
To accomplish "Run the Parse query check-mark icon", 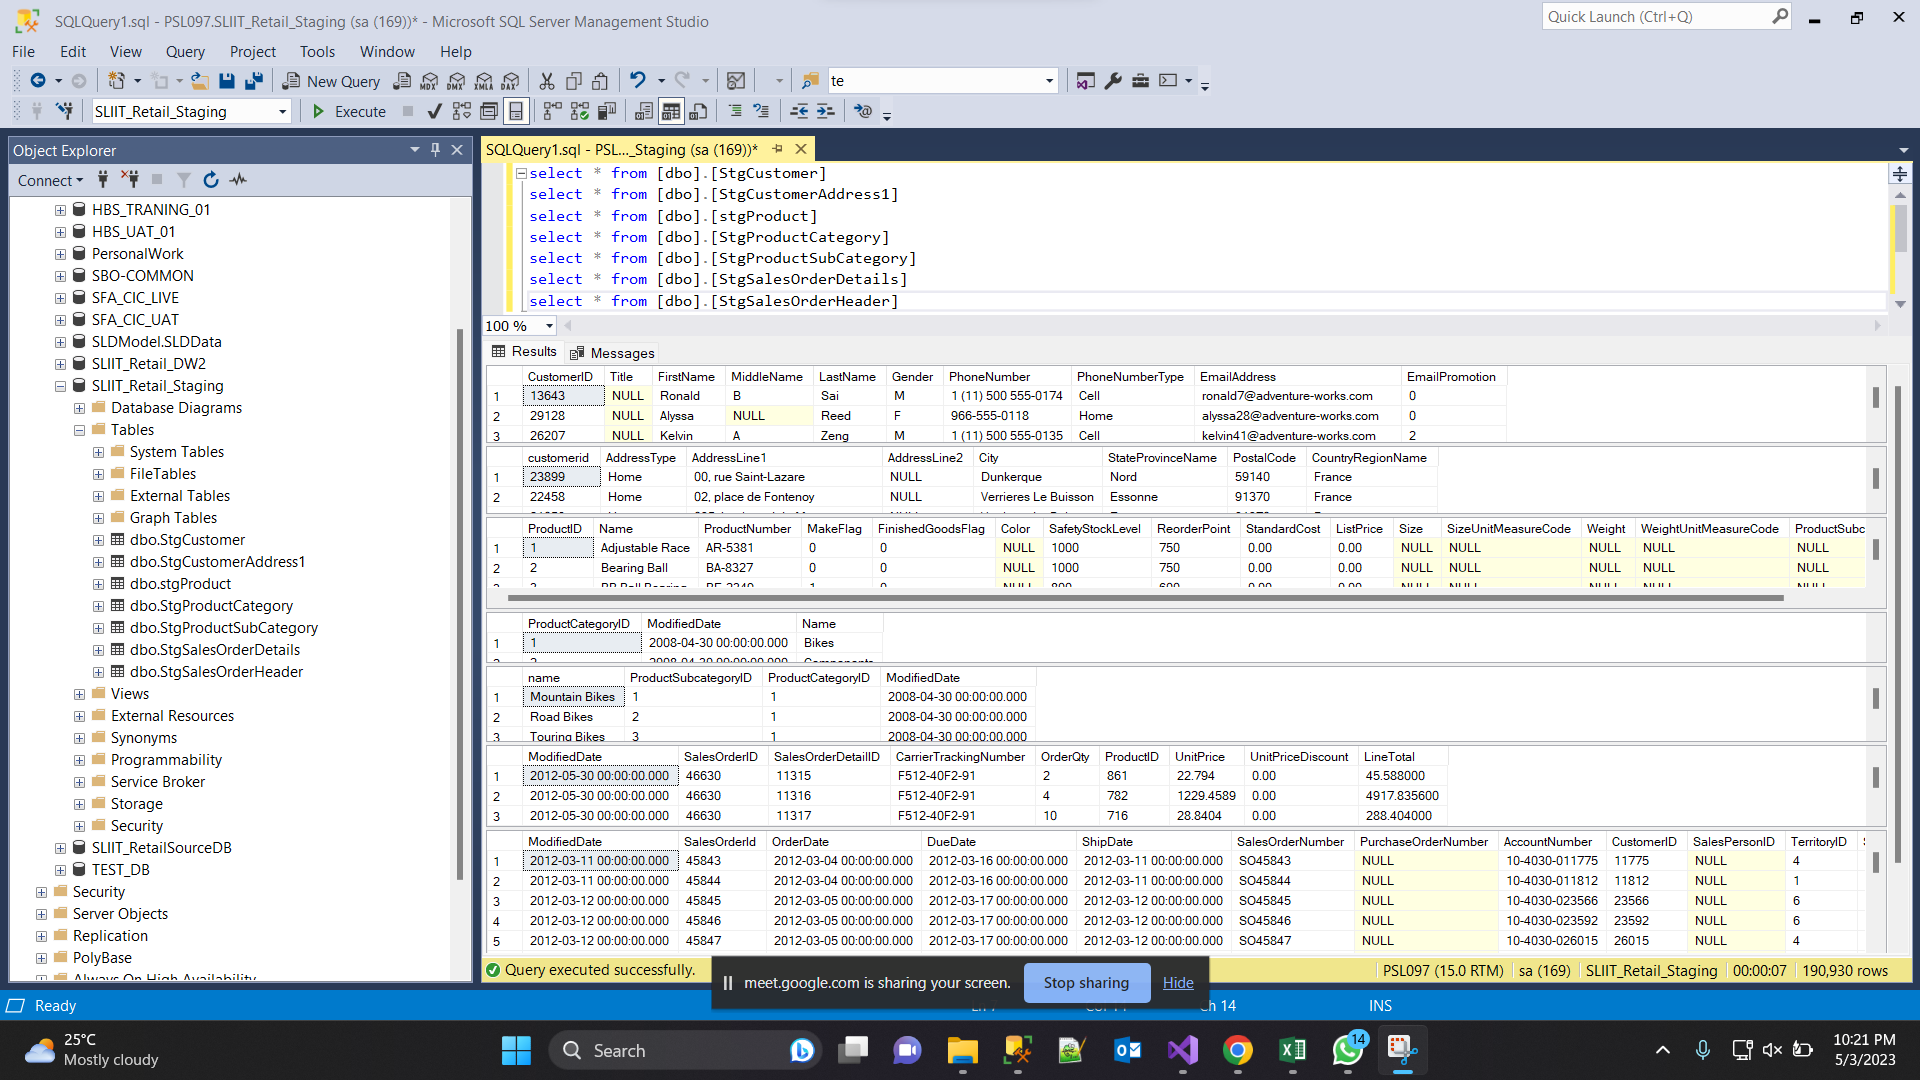I will [x=434, y=111].
